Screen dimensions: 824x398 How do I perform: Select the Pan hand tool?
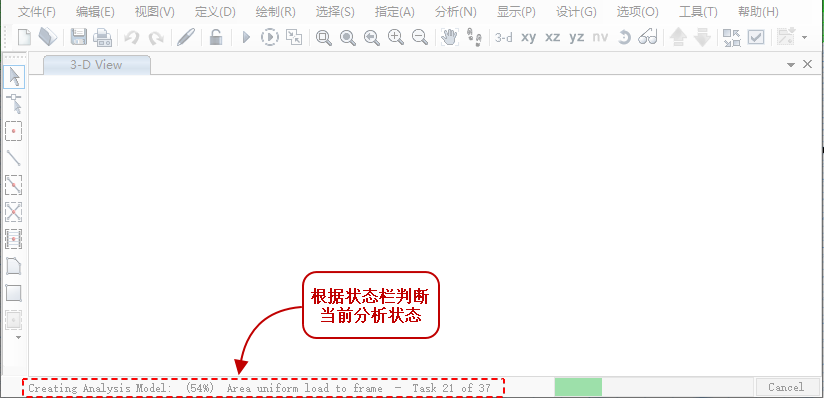(449, 37)
